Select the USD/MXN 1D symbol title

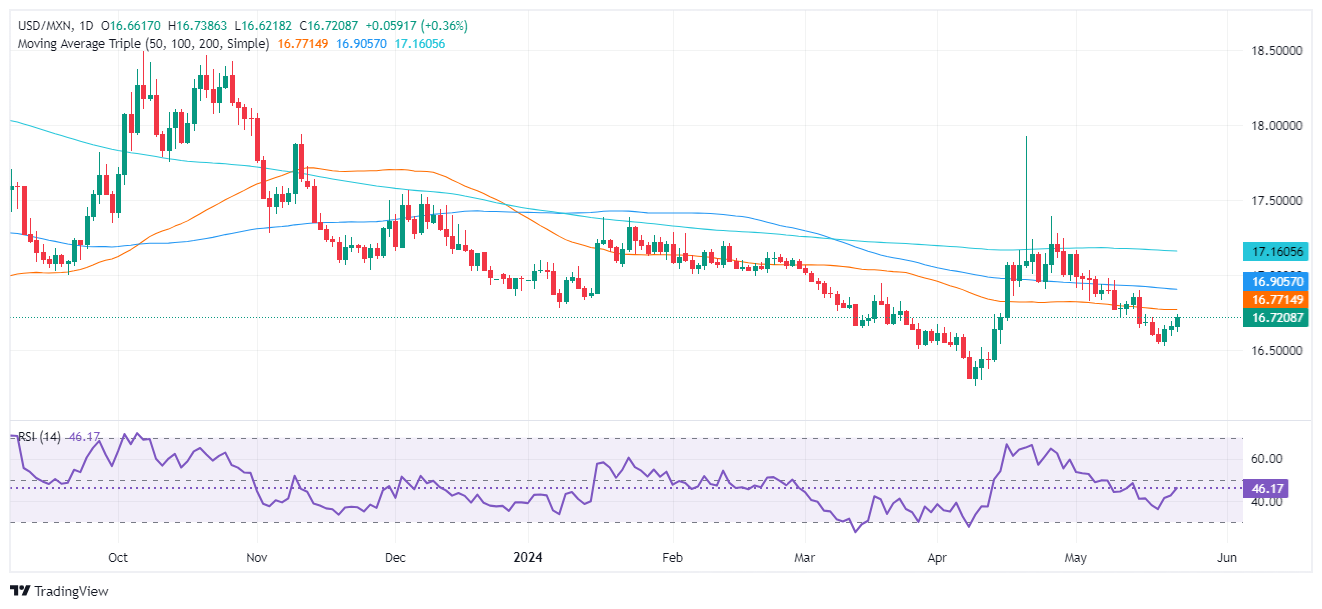click(50, 25)
